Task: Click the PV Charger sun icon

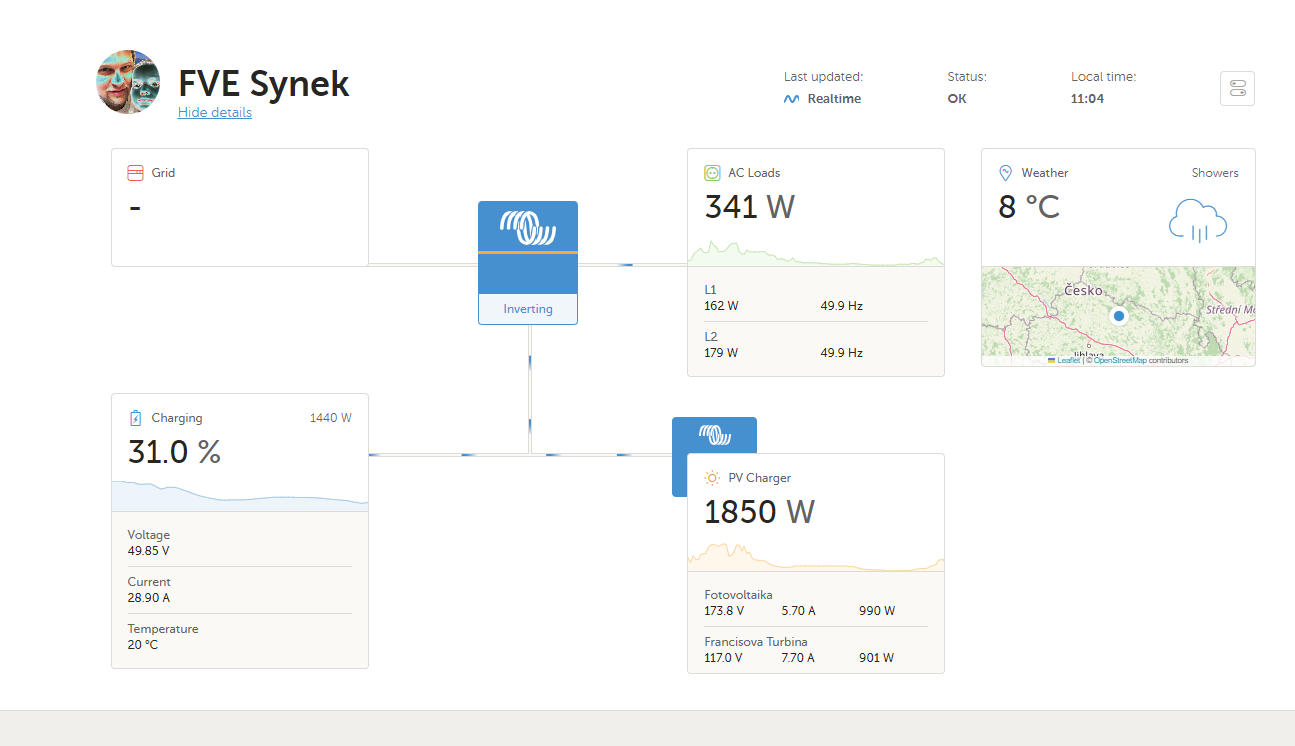Action: [x=712, y=478]
